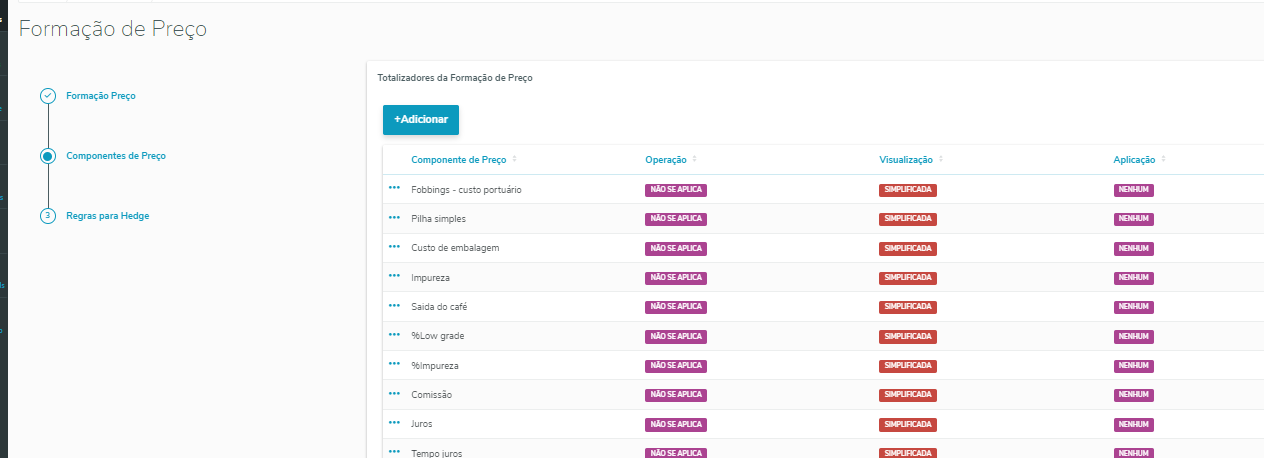Click NÃO SE APLICA badge in Impureza row
The image size is (1264, 458).
pos(676,277)
